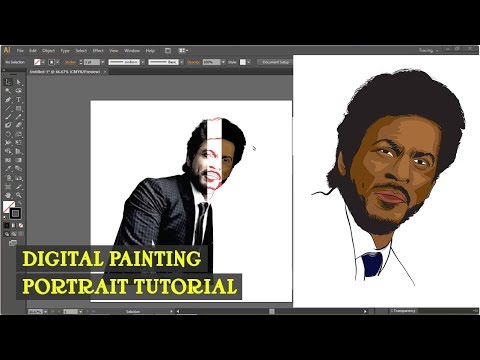
Task: Select the Line Segment tool
Action: pos(8,108)
